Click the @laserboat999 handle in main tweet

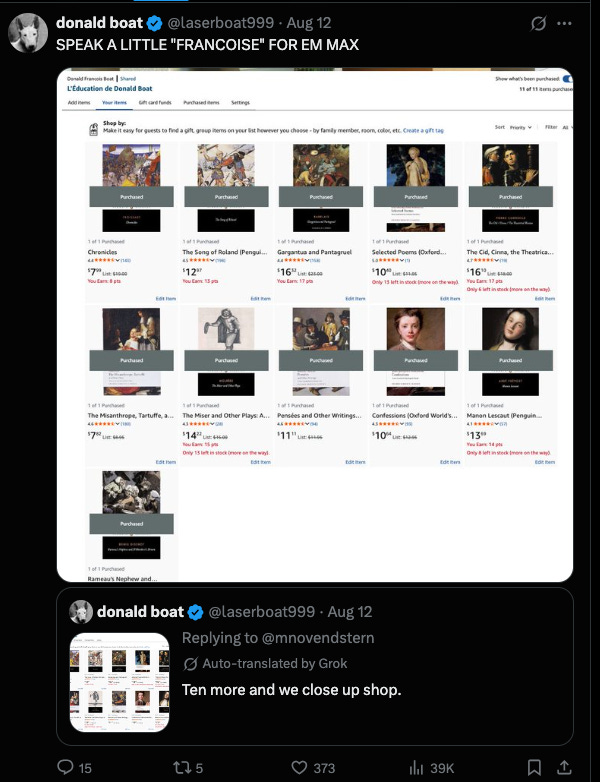(220, 23)
